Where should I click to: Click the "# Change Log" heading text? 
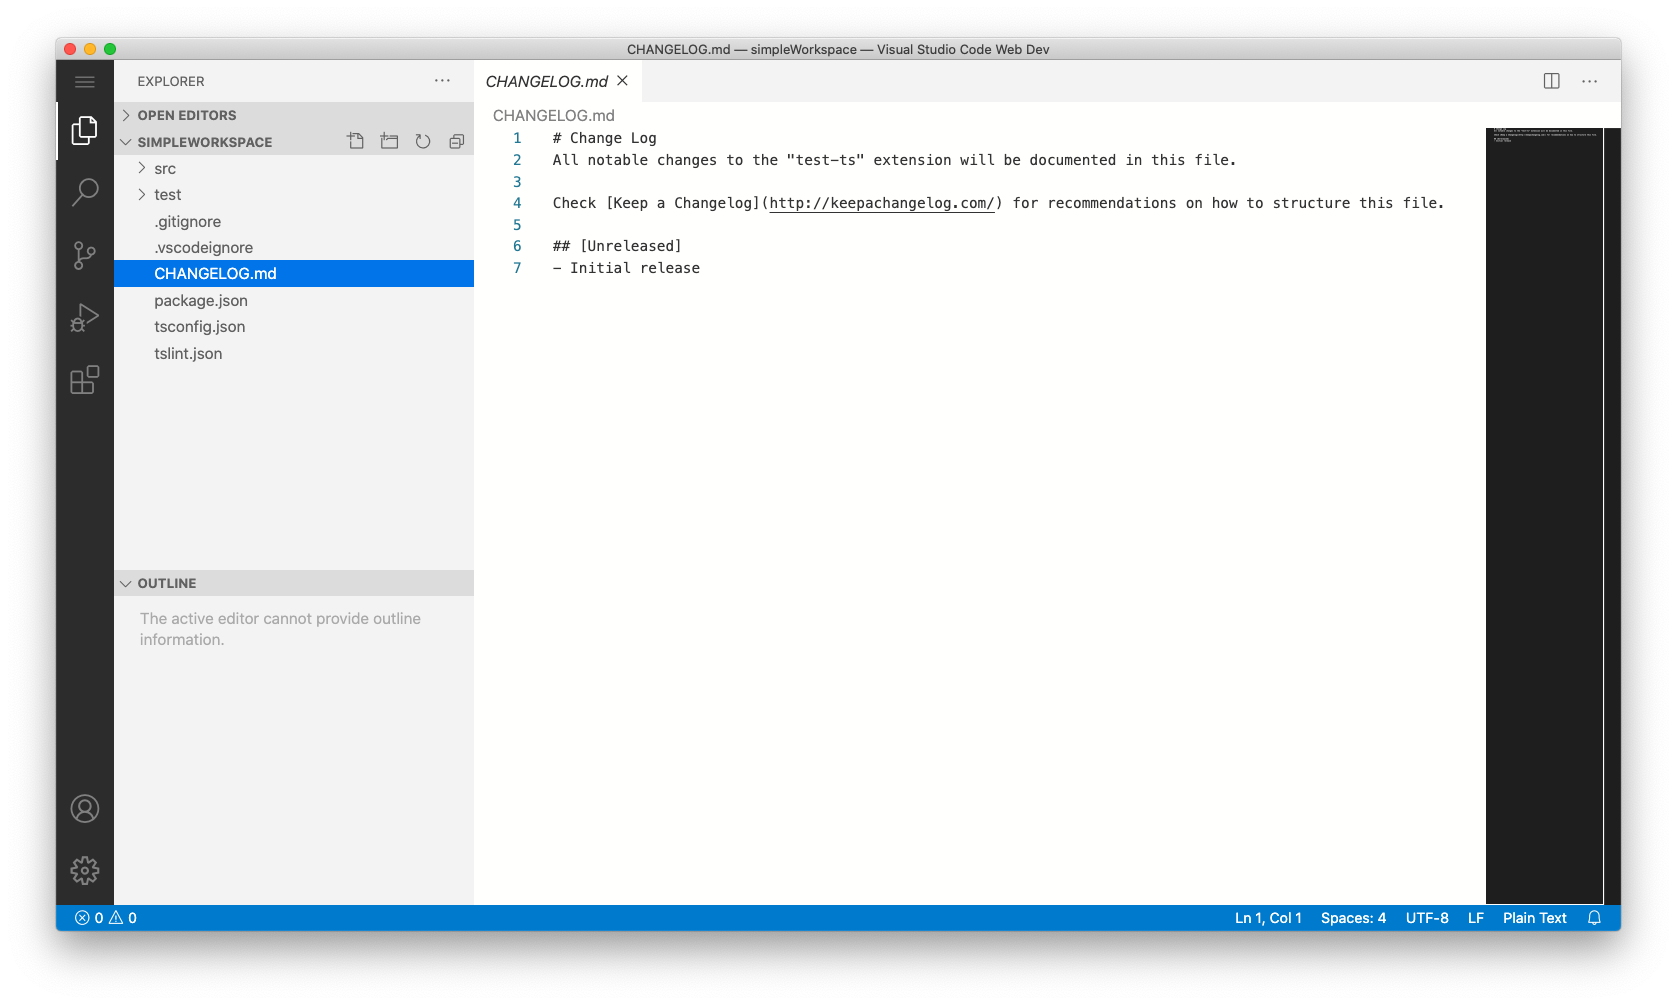coord(605,138)
